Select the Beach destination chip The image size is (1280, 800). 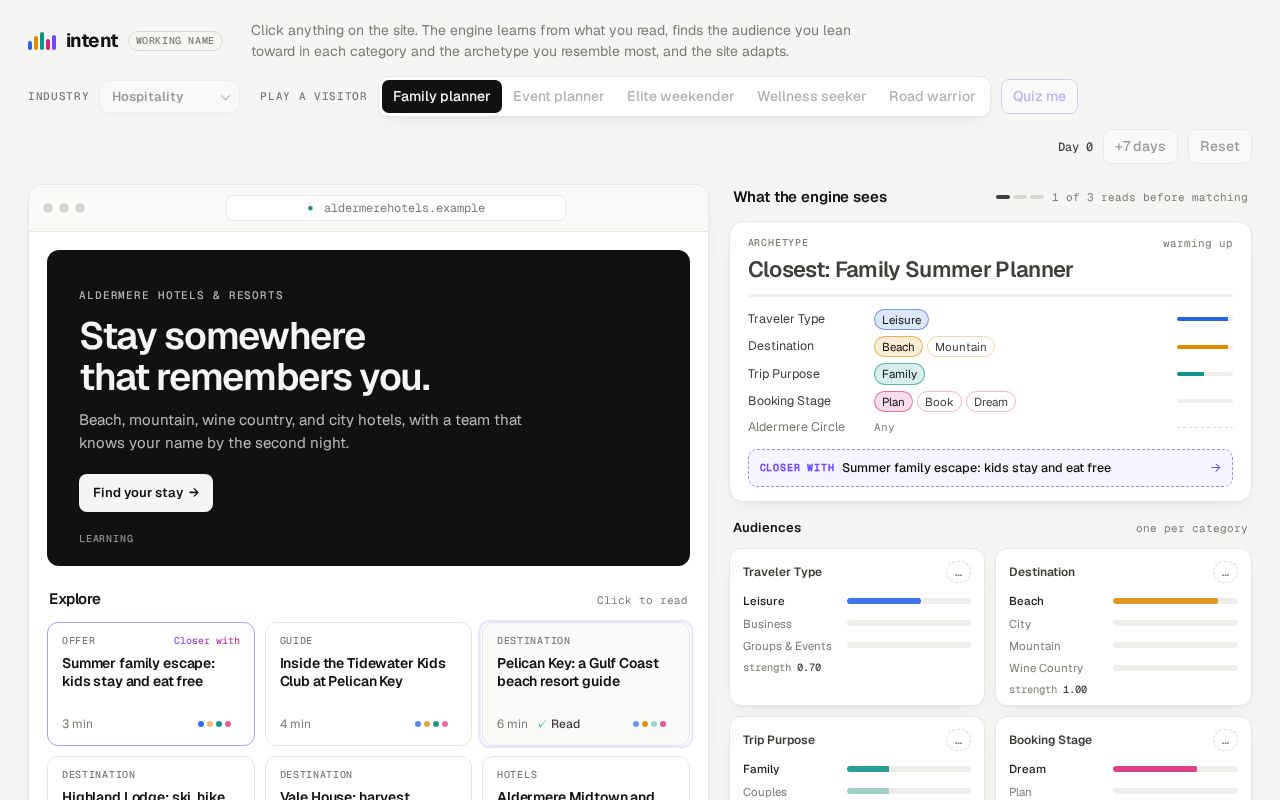pos(898,347)
